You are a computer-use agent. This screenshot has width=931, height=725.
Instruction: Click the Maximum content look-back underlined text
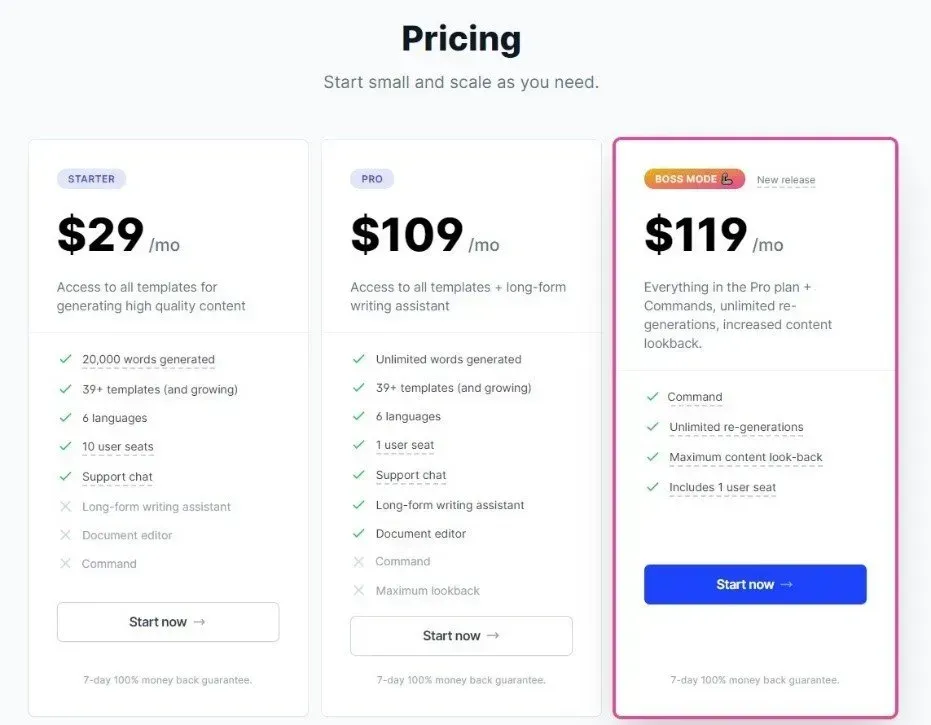746,457
